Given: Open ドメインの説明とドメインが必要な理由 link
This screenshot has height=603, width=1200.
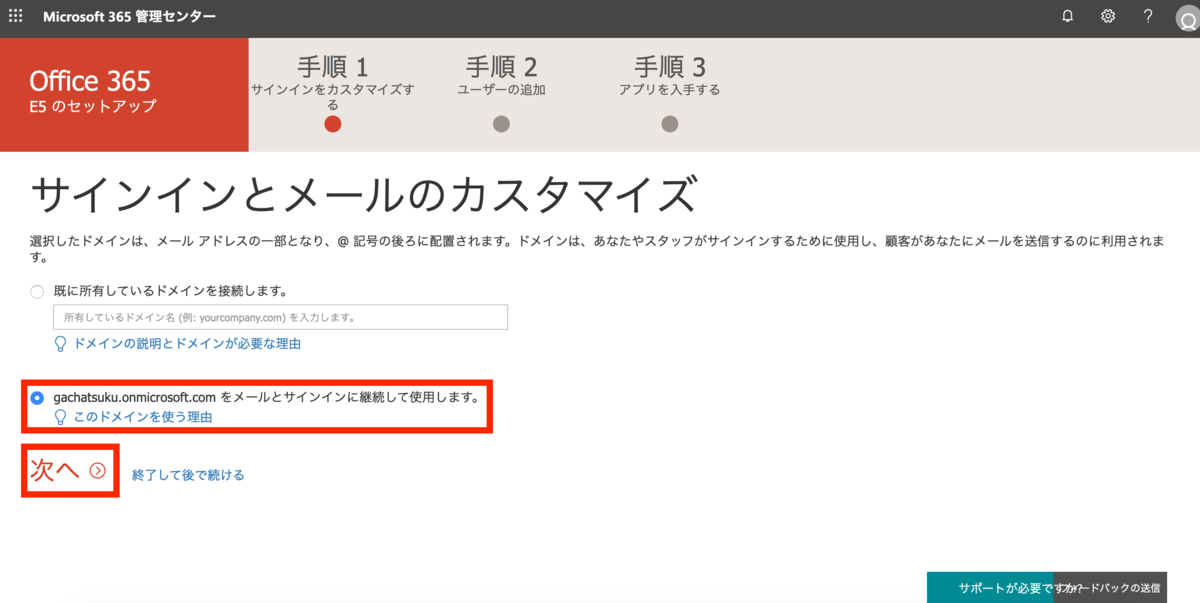Looking at the screenshot, I should [187, 343].
